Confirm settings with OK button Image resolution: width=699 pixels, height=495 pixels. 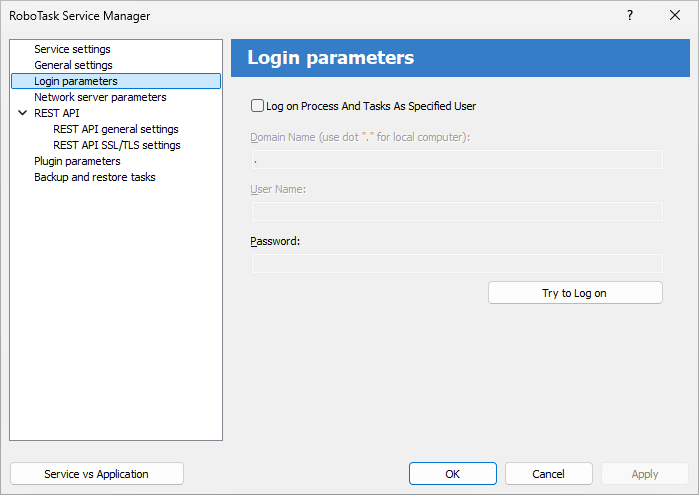(x=452, y=474)
